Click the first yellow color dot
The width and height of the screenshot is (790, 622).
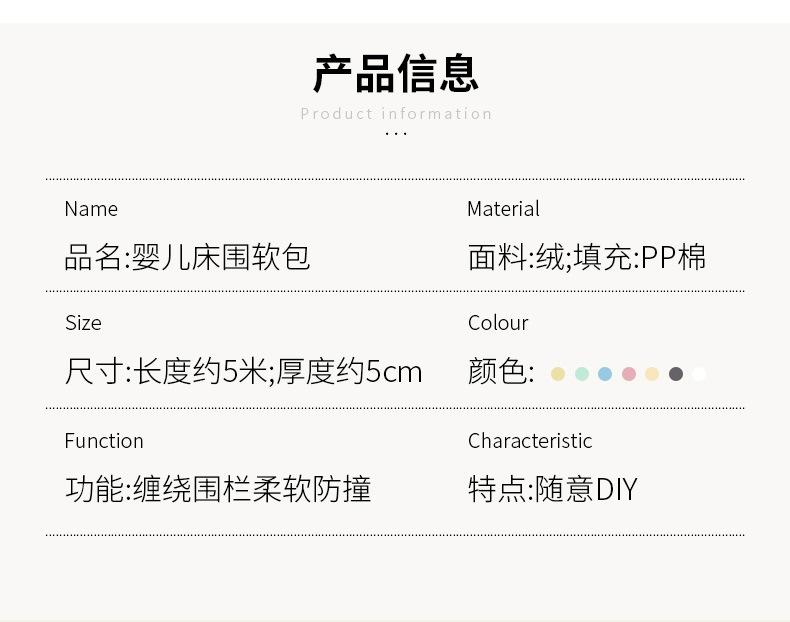(558, 374)
